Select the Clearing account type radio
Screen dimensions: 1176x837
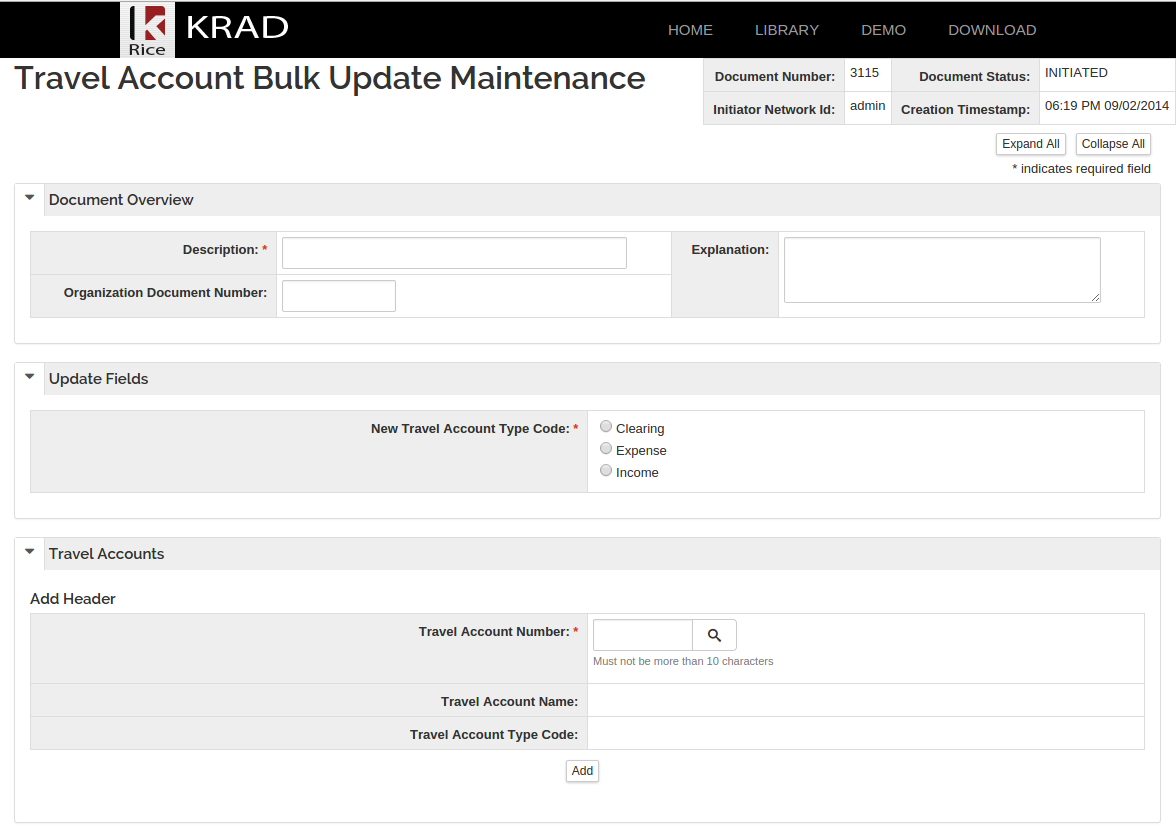pyautogui.click(x=606, y=427)
